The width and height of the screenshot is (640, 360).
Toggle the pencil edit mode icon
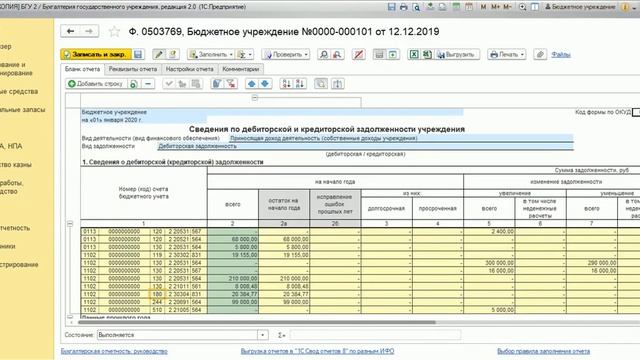(159, 54)
